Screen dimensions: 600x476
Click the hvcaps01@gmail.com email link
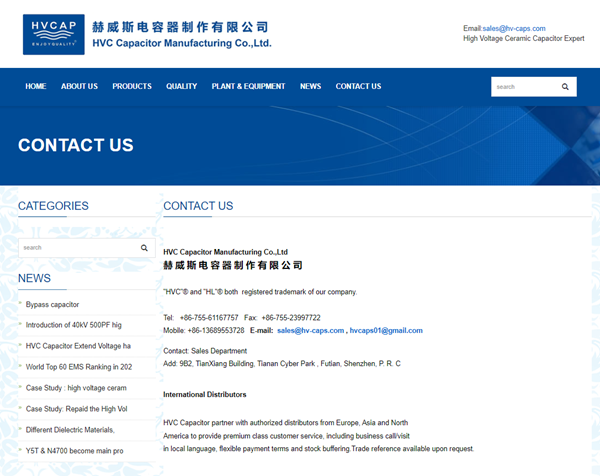[386, 331]
